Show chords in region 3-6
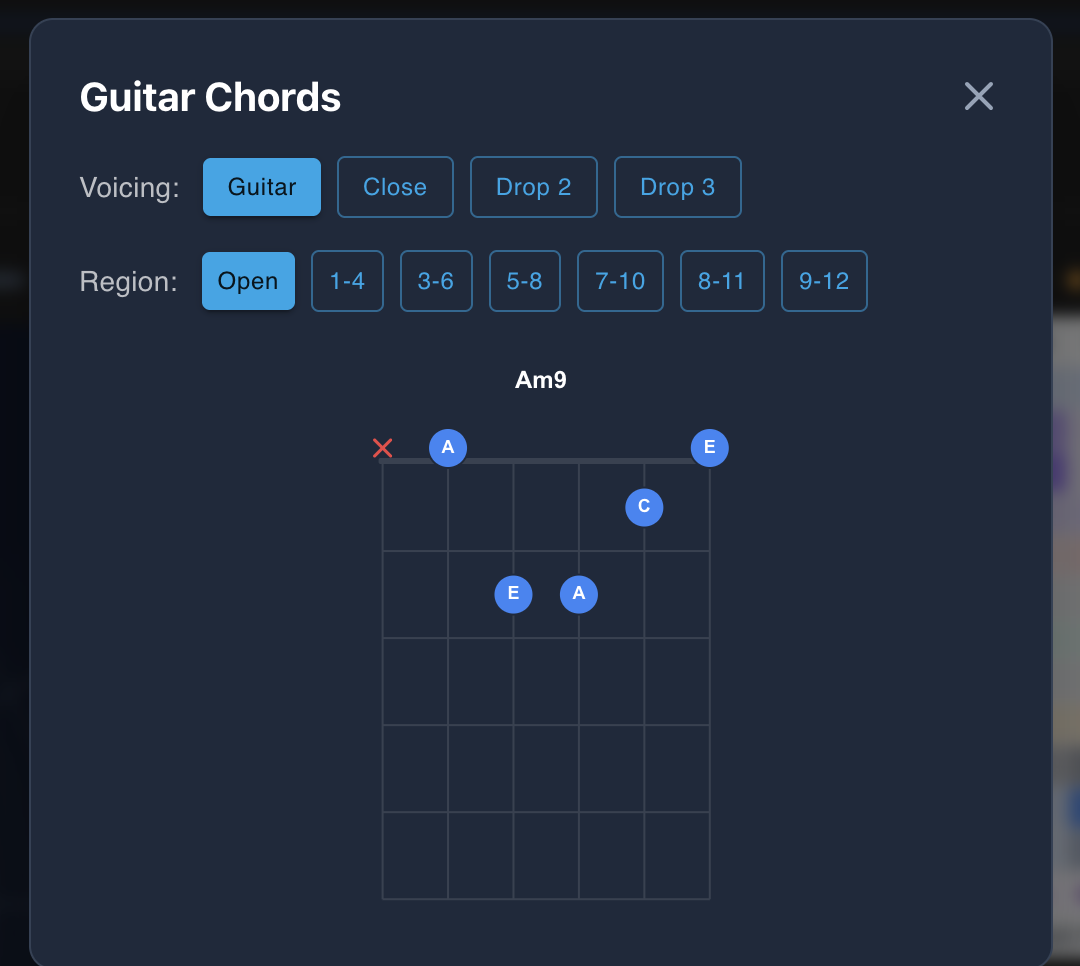 pos(436,281)
